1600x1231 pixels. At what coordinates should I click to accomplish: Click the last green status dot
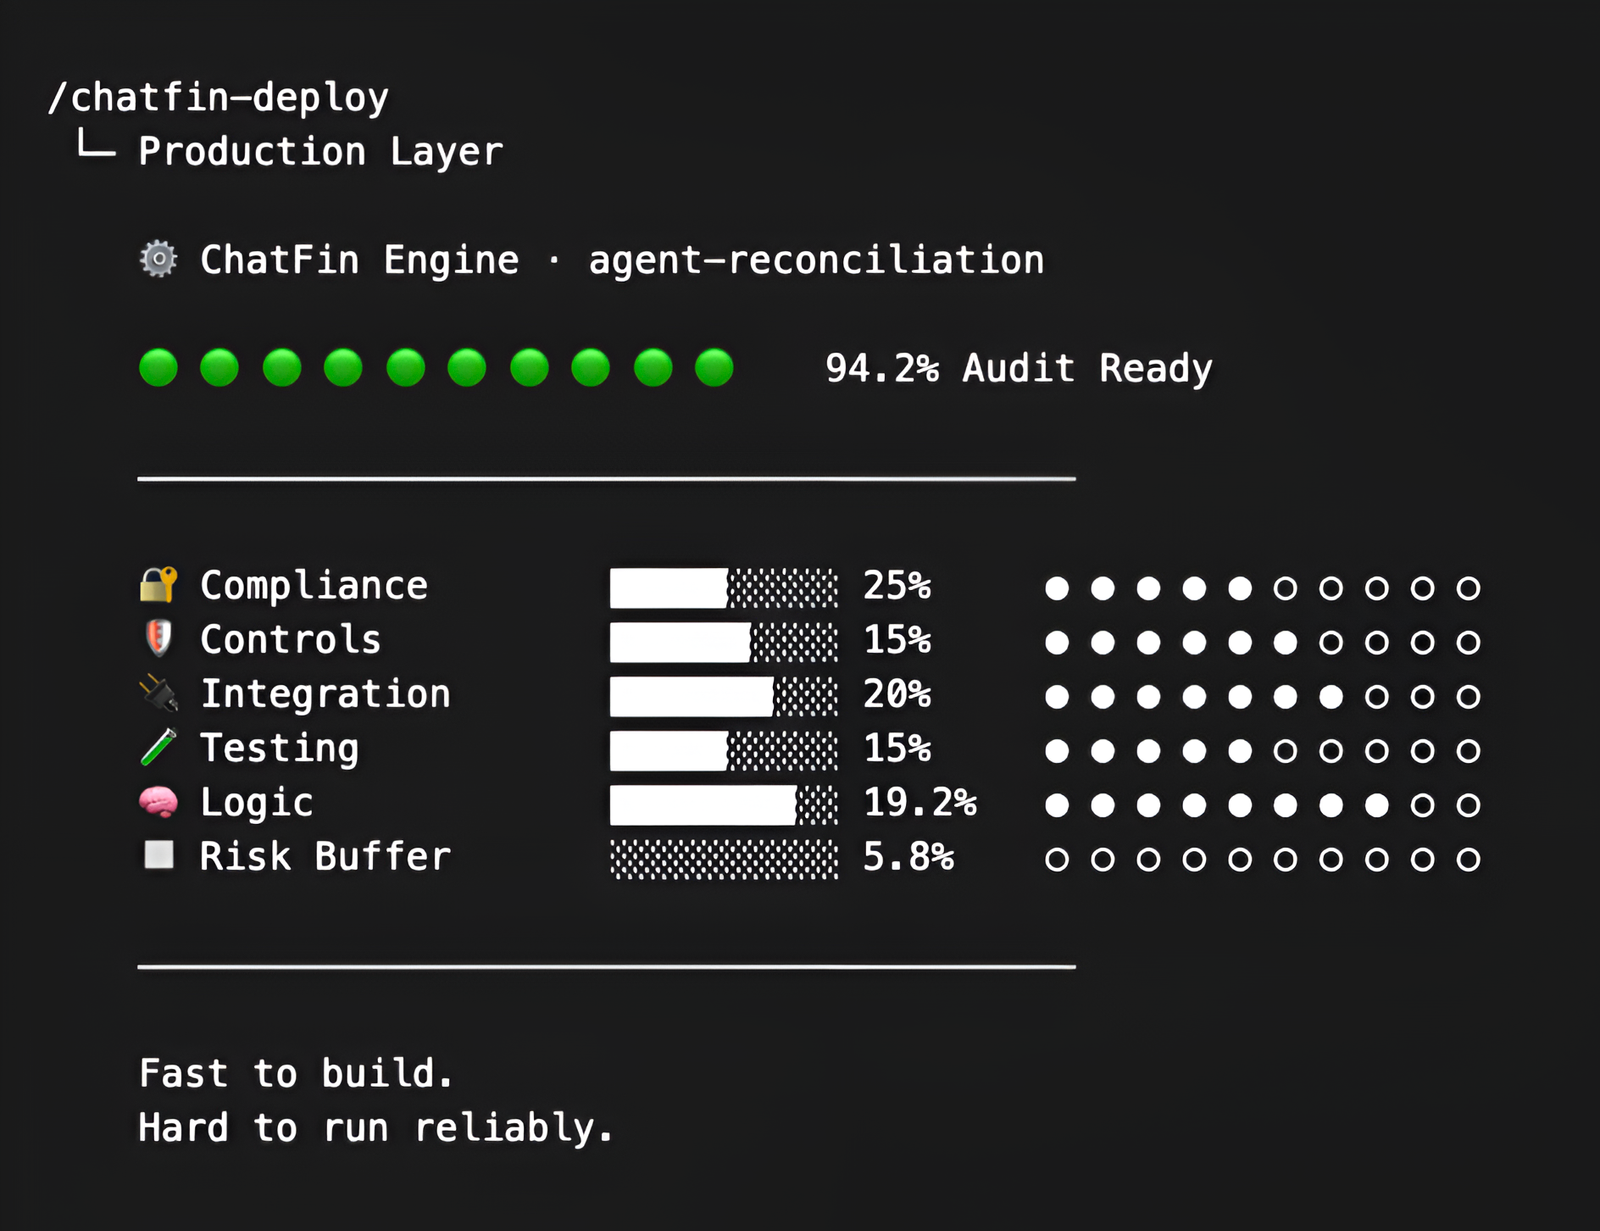pyautogui.click(x=714, y=368)
